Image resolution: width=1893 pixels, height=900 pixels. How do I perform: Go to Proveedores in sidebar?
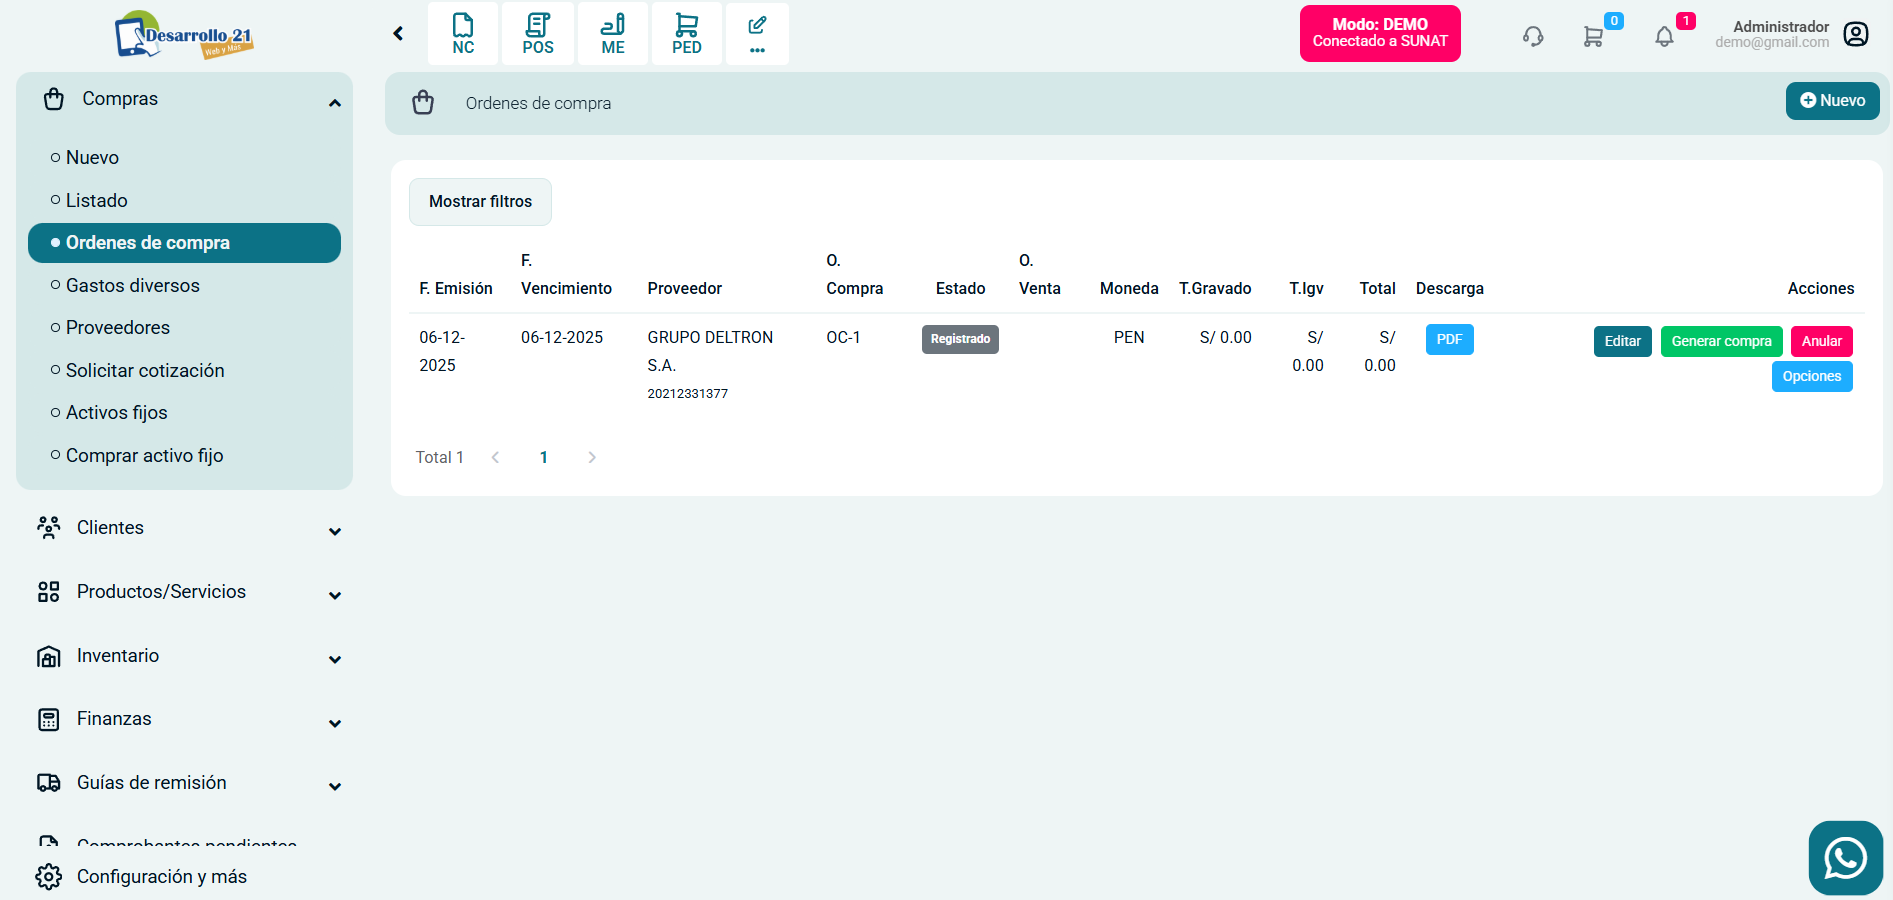(118, 328)
